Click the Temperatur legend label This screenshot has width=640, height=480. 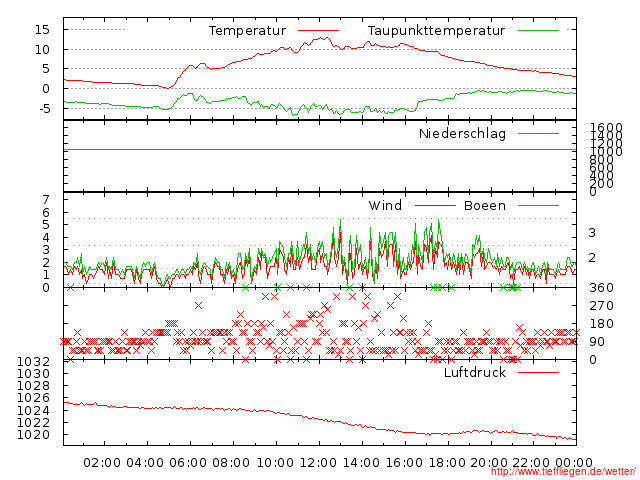point(247,31)
